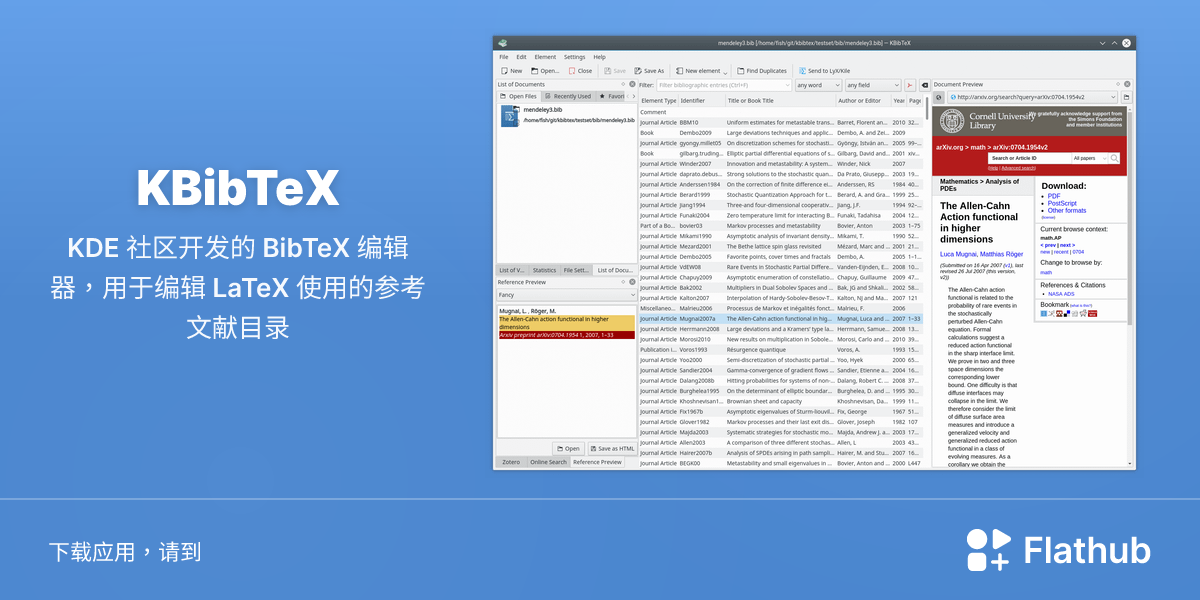Viewport: 1200px width, 600px height.
Task: Open the 'any word' filter dropdown
Action: tap(819, 86)
